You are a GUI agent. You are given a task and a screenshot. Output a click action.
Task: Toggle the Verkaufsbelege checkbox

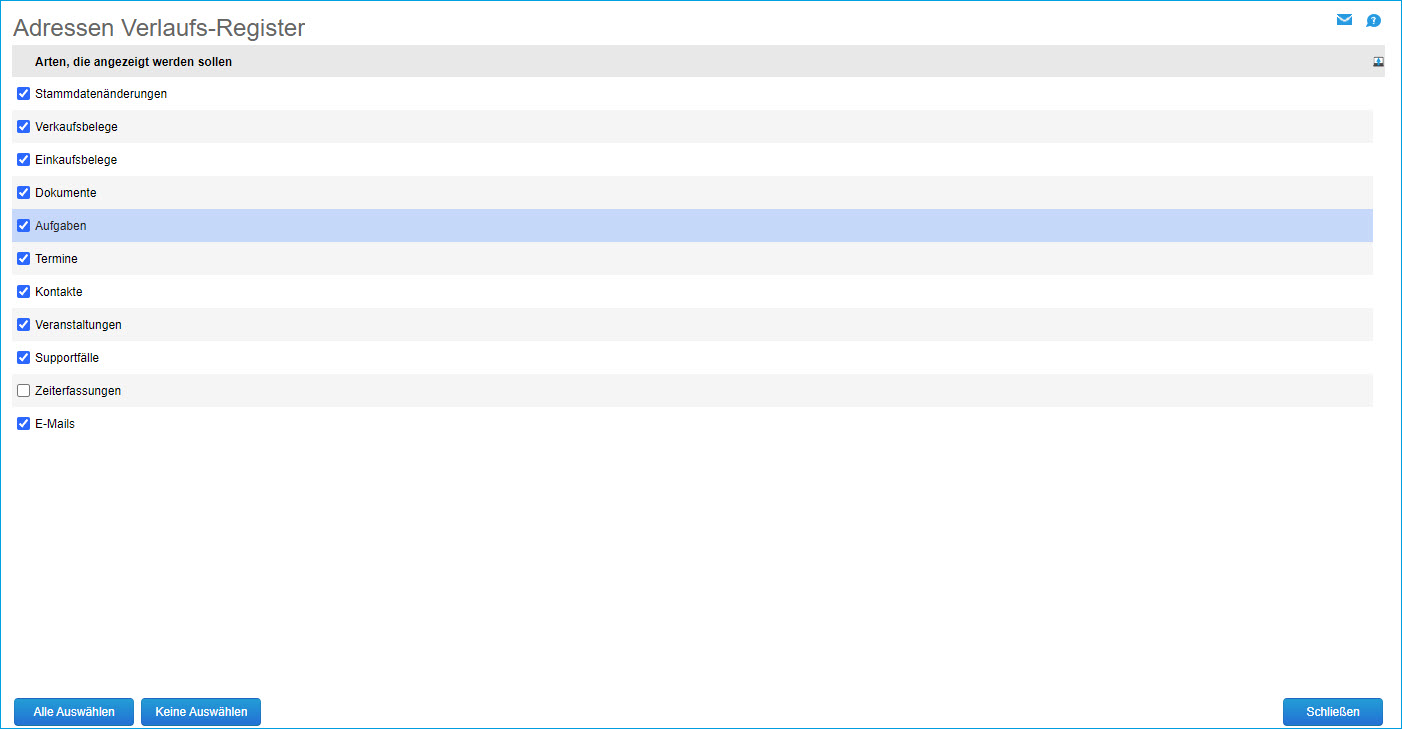pyautogui.click(x=24, y=127)
